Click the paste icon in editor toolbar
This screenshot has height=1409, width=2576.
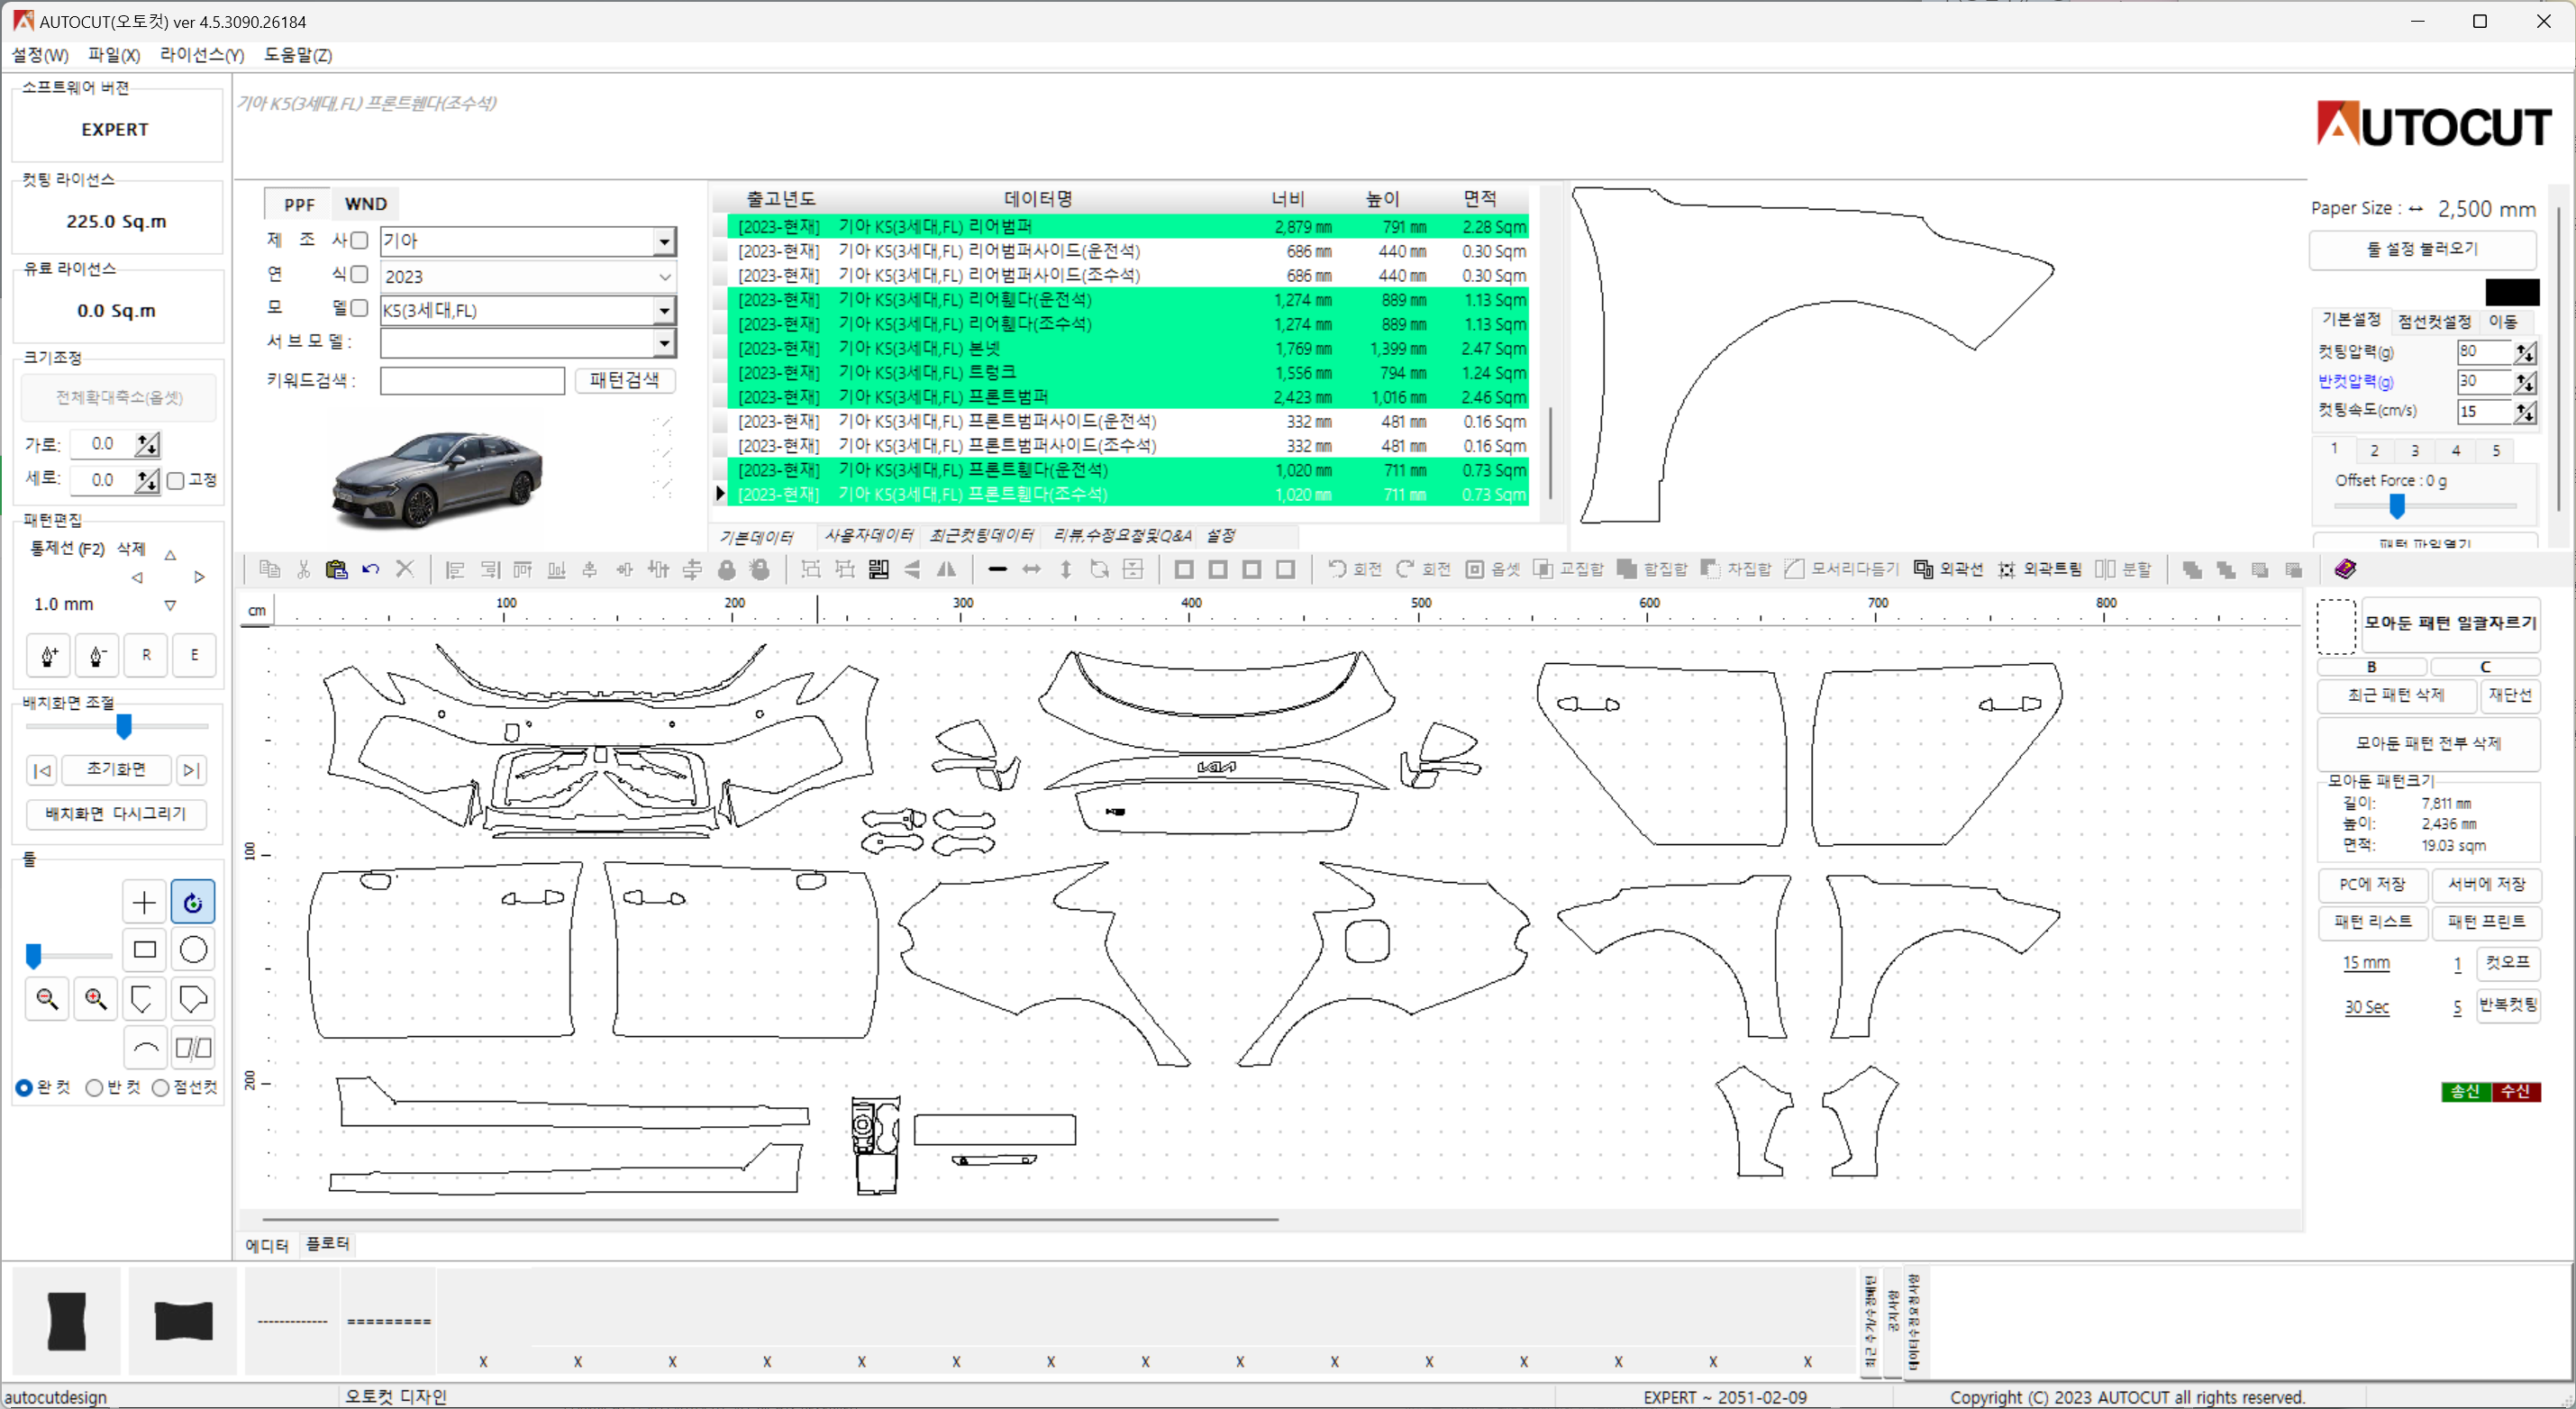[337, 569]
